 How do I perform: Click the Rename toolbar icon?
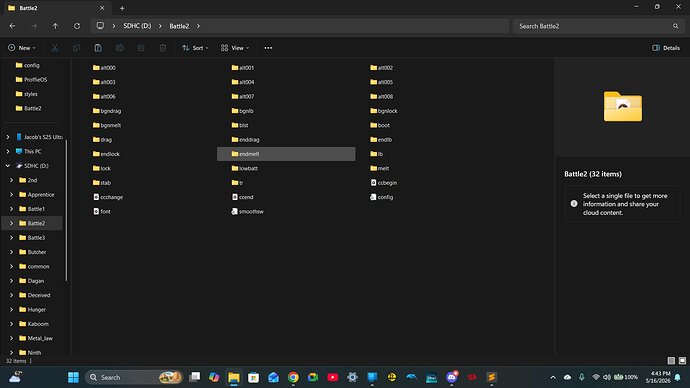click(119, 48)
